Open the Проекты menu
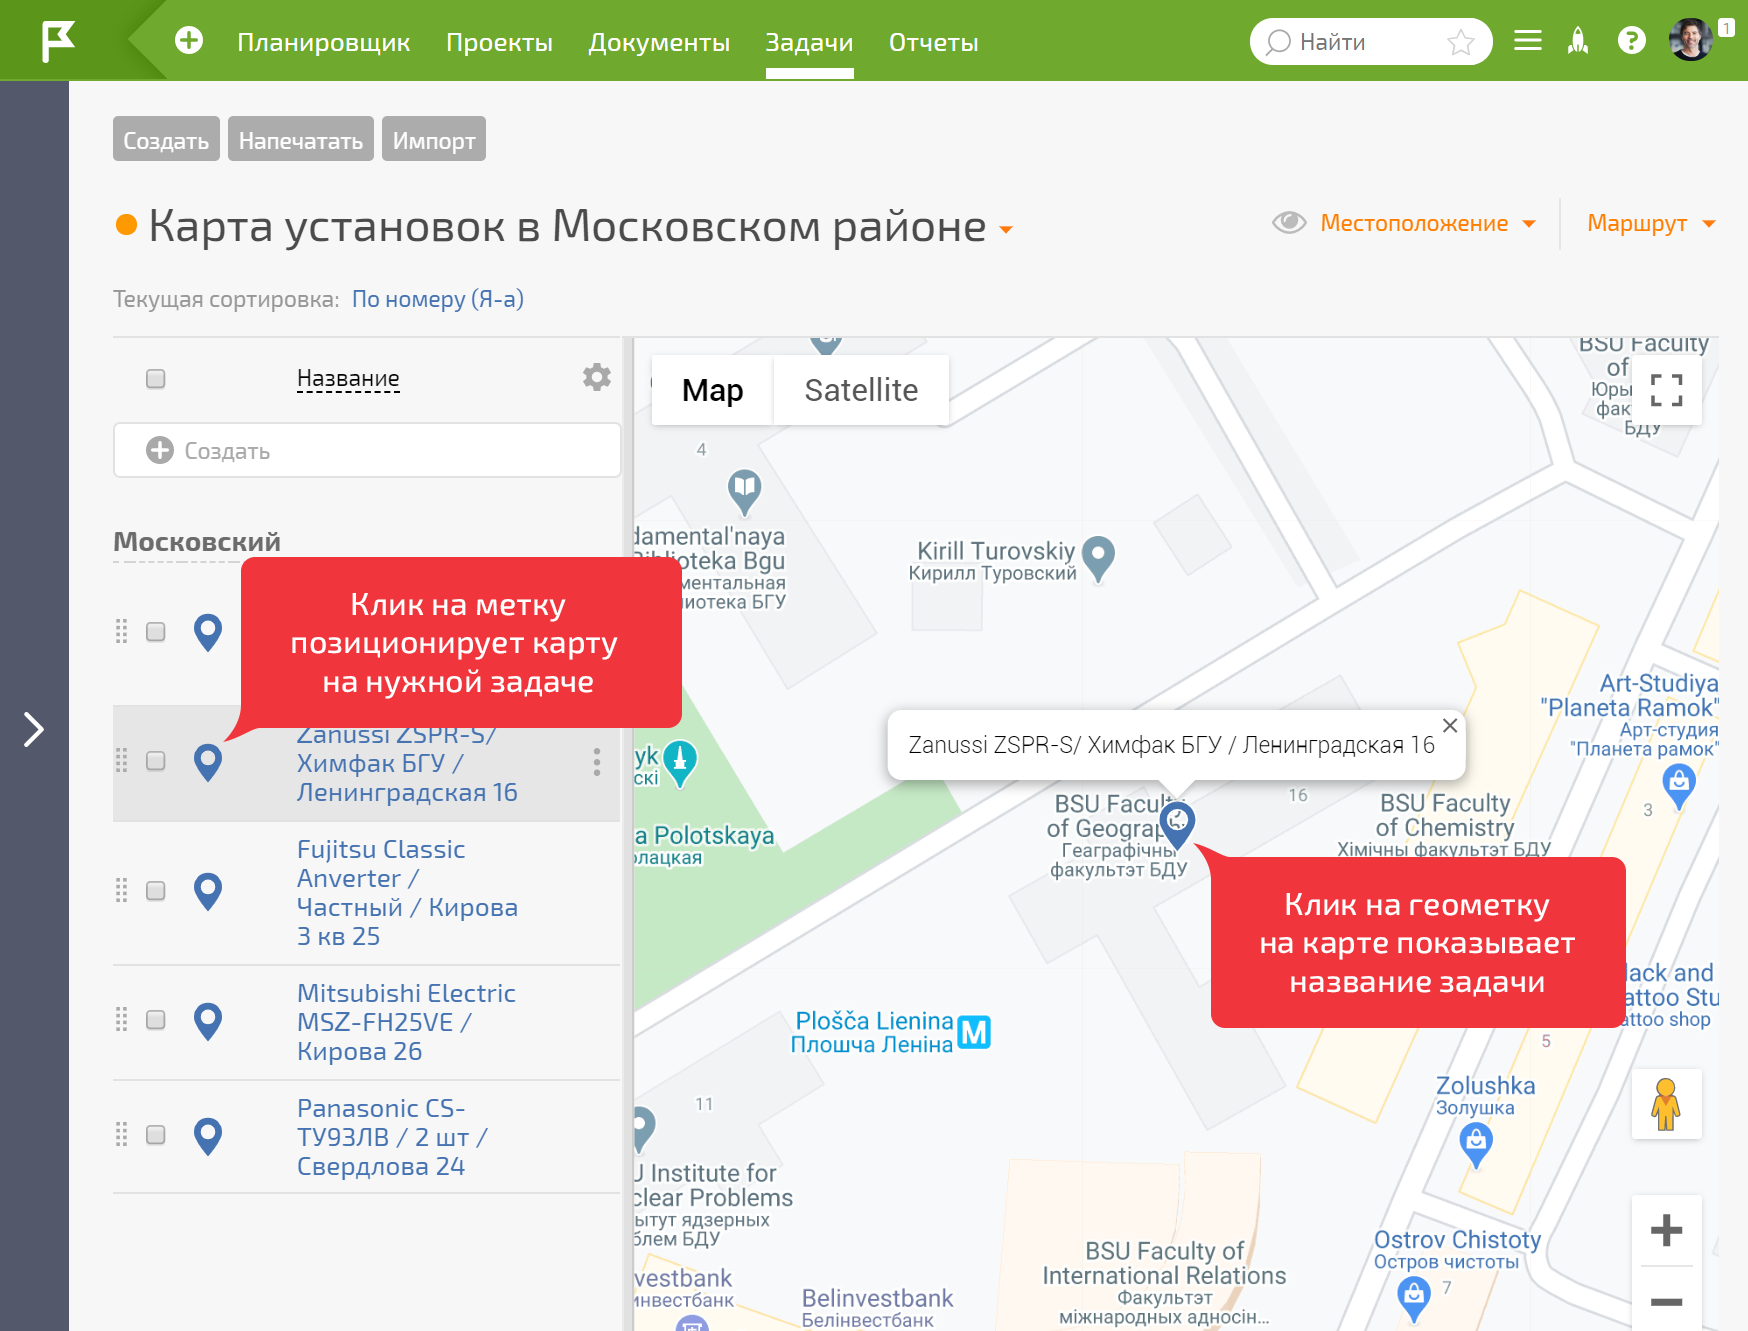Image resolution: width=1748 pixels, height=1331 pixels. click(x=499, y=42)
